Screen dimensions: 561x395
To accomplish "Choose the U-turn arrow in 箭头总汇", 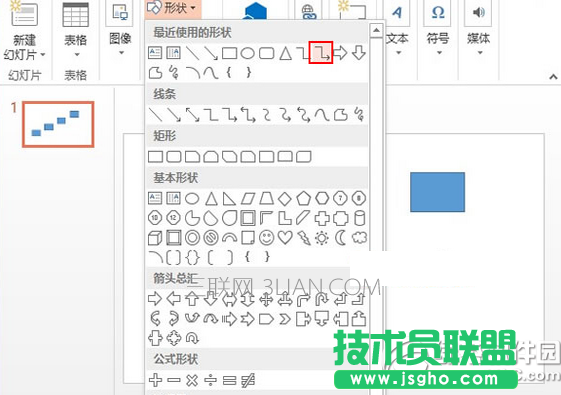I will [322, 298].
